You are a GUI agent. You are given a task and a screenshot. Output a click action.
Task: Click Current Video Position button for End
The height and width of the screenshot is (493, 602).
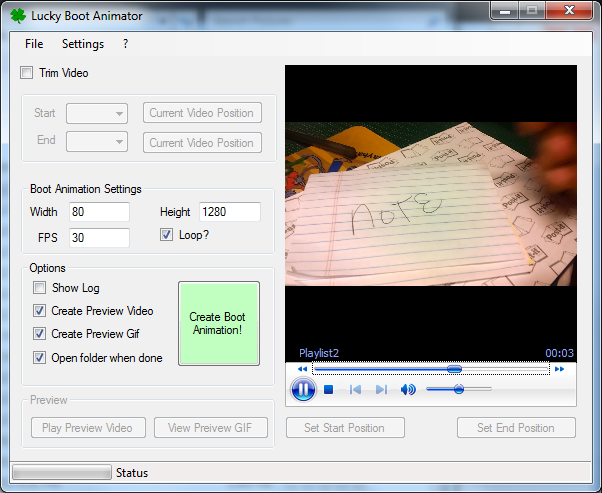click(x=202, y=142)
